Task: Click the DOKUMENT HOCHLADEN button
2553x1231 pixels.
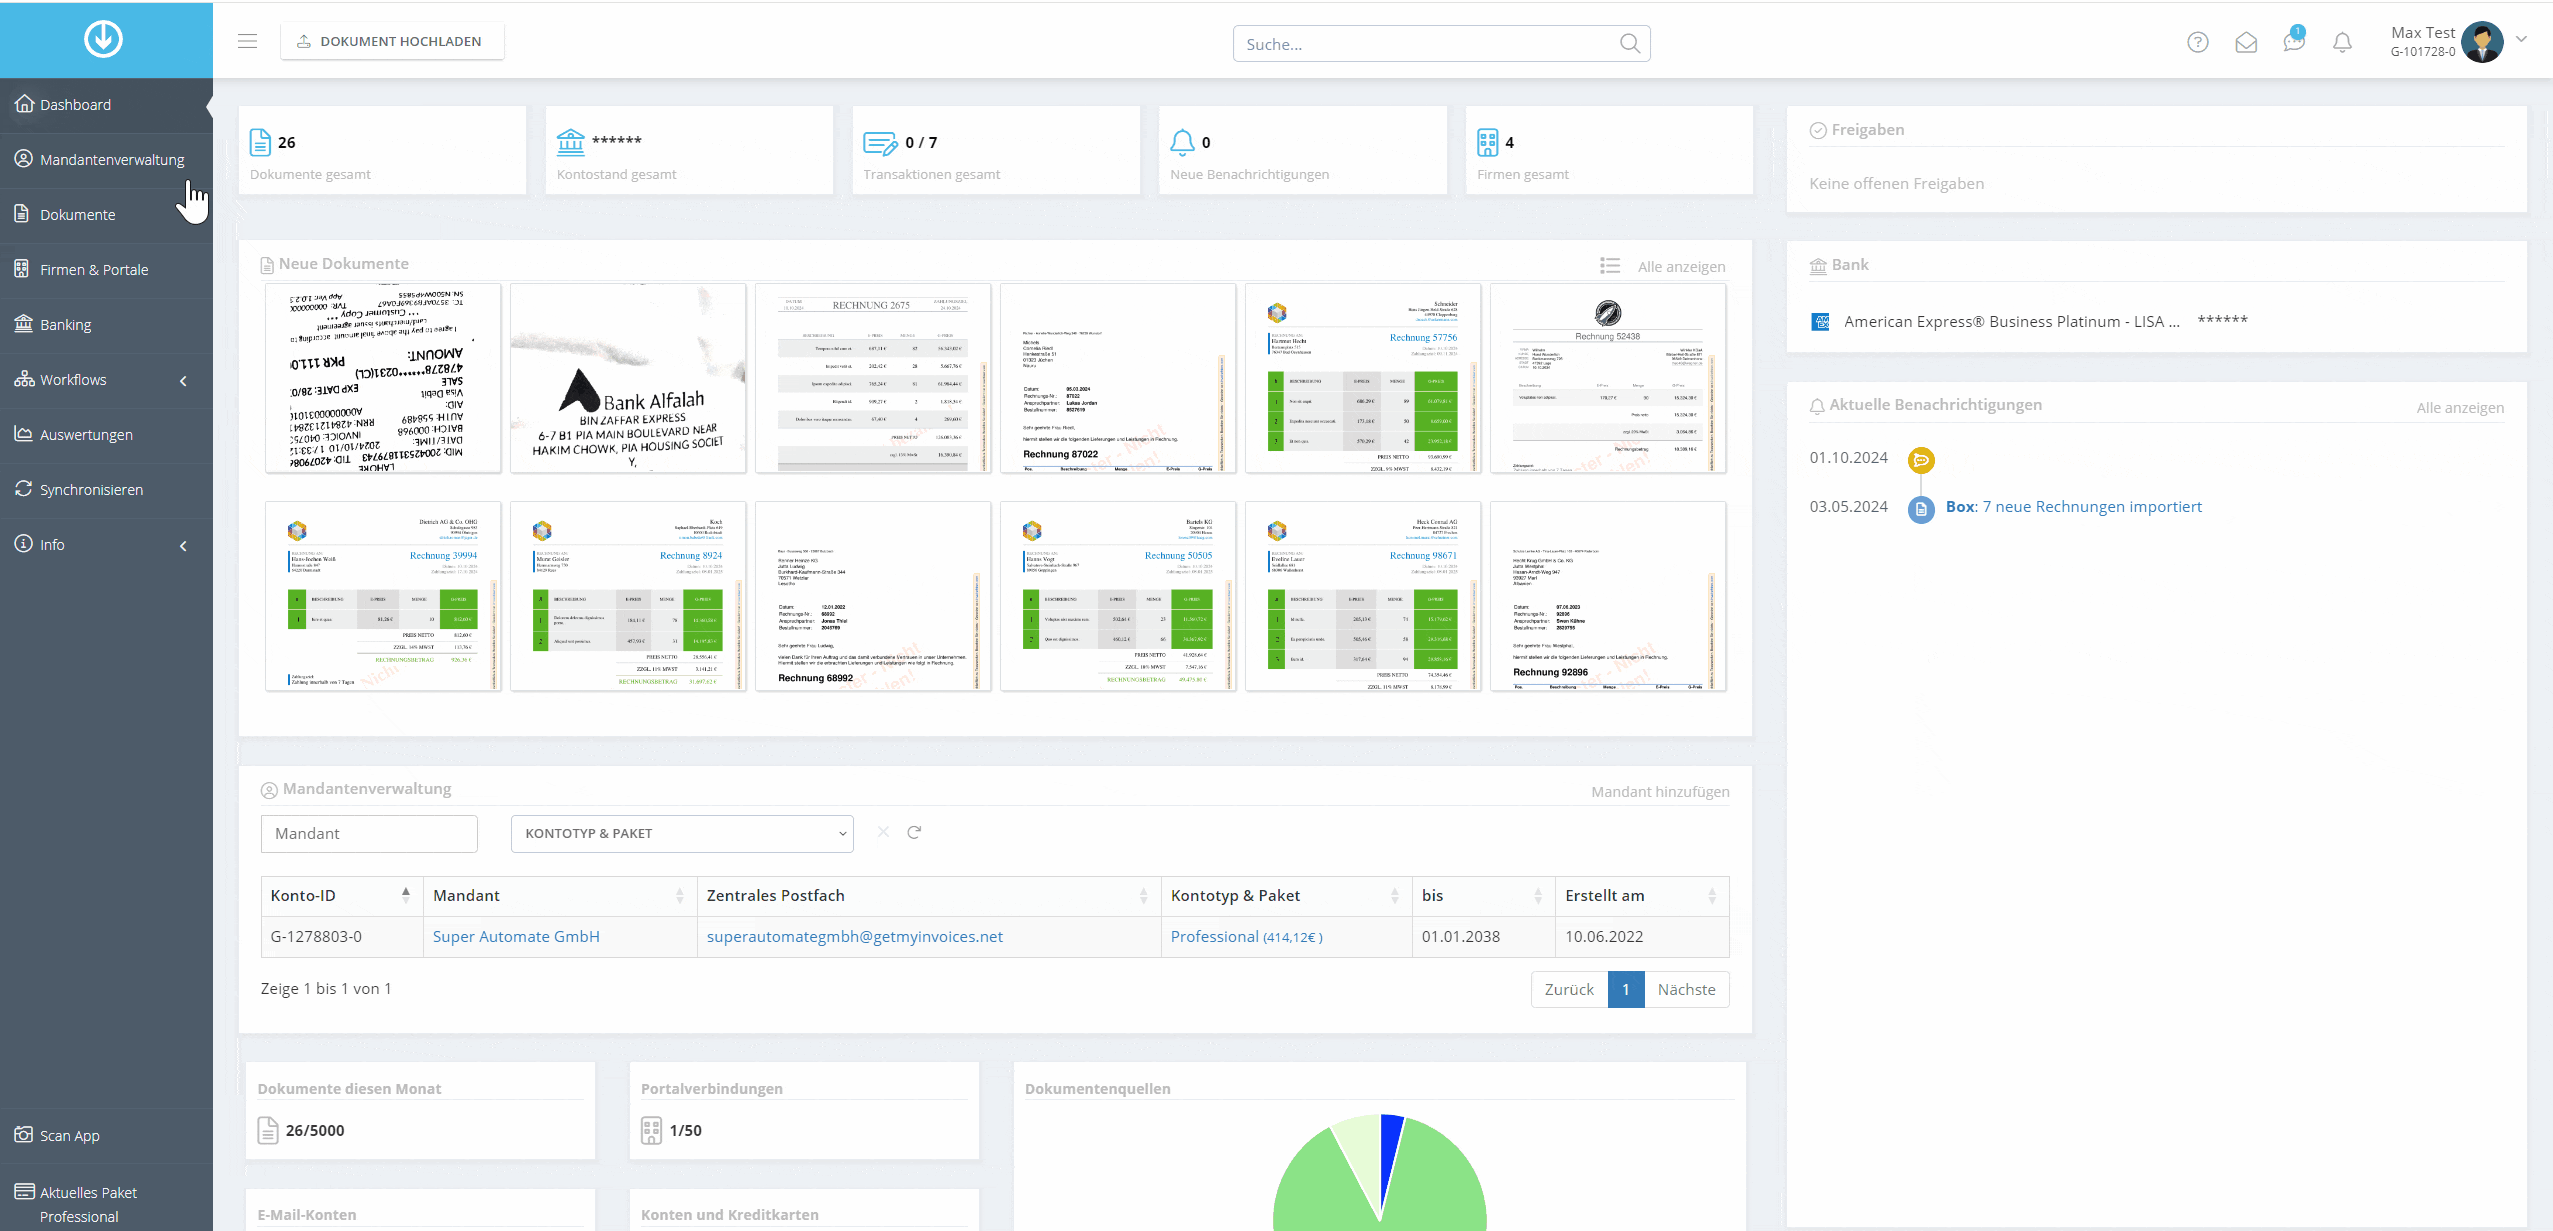Action: coord(392,41)
